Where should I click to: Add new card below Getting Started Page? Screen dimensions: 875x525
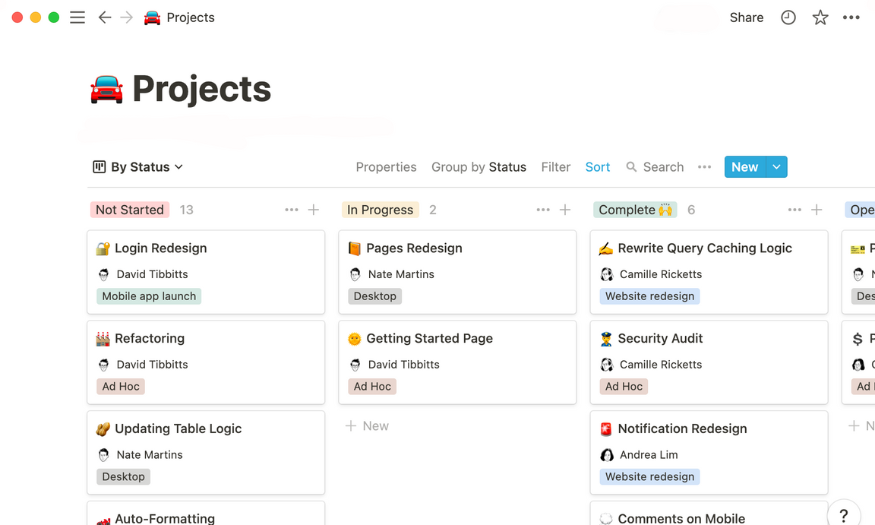pyautogui.click(x=367, y=426)
